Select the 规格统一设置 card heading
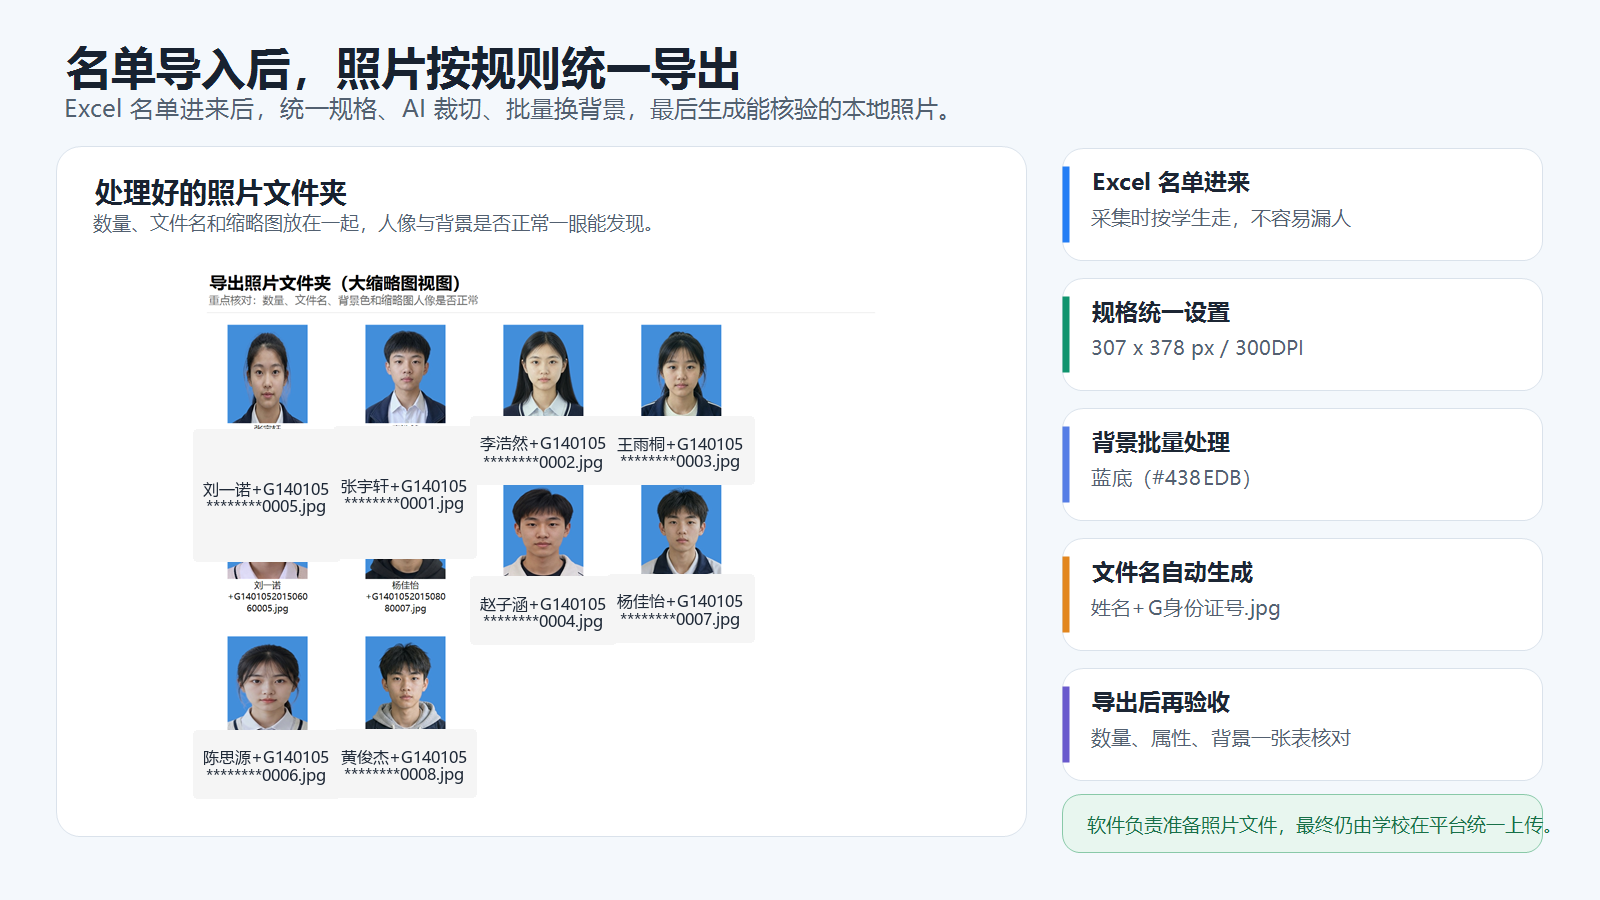Viewport: 1600px width, 900px height. tap(1161, 312)
